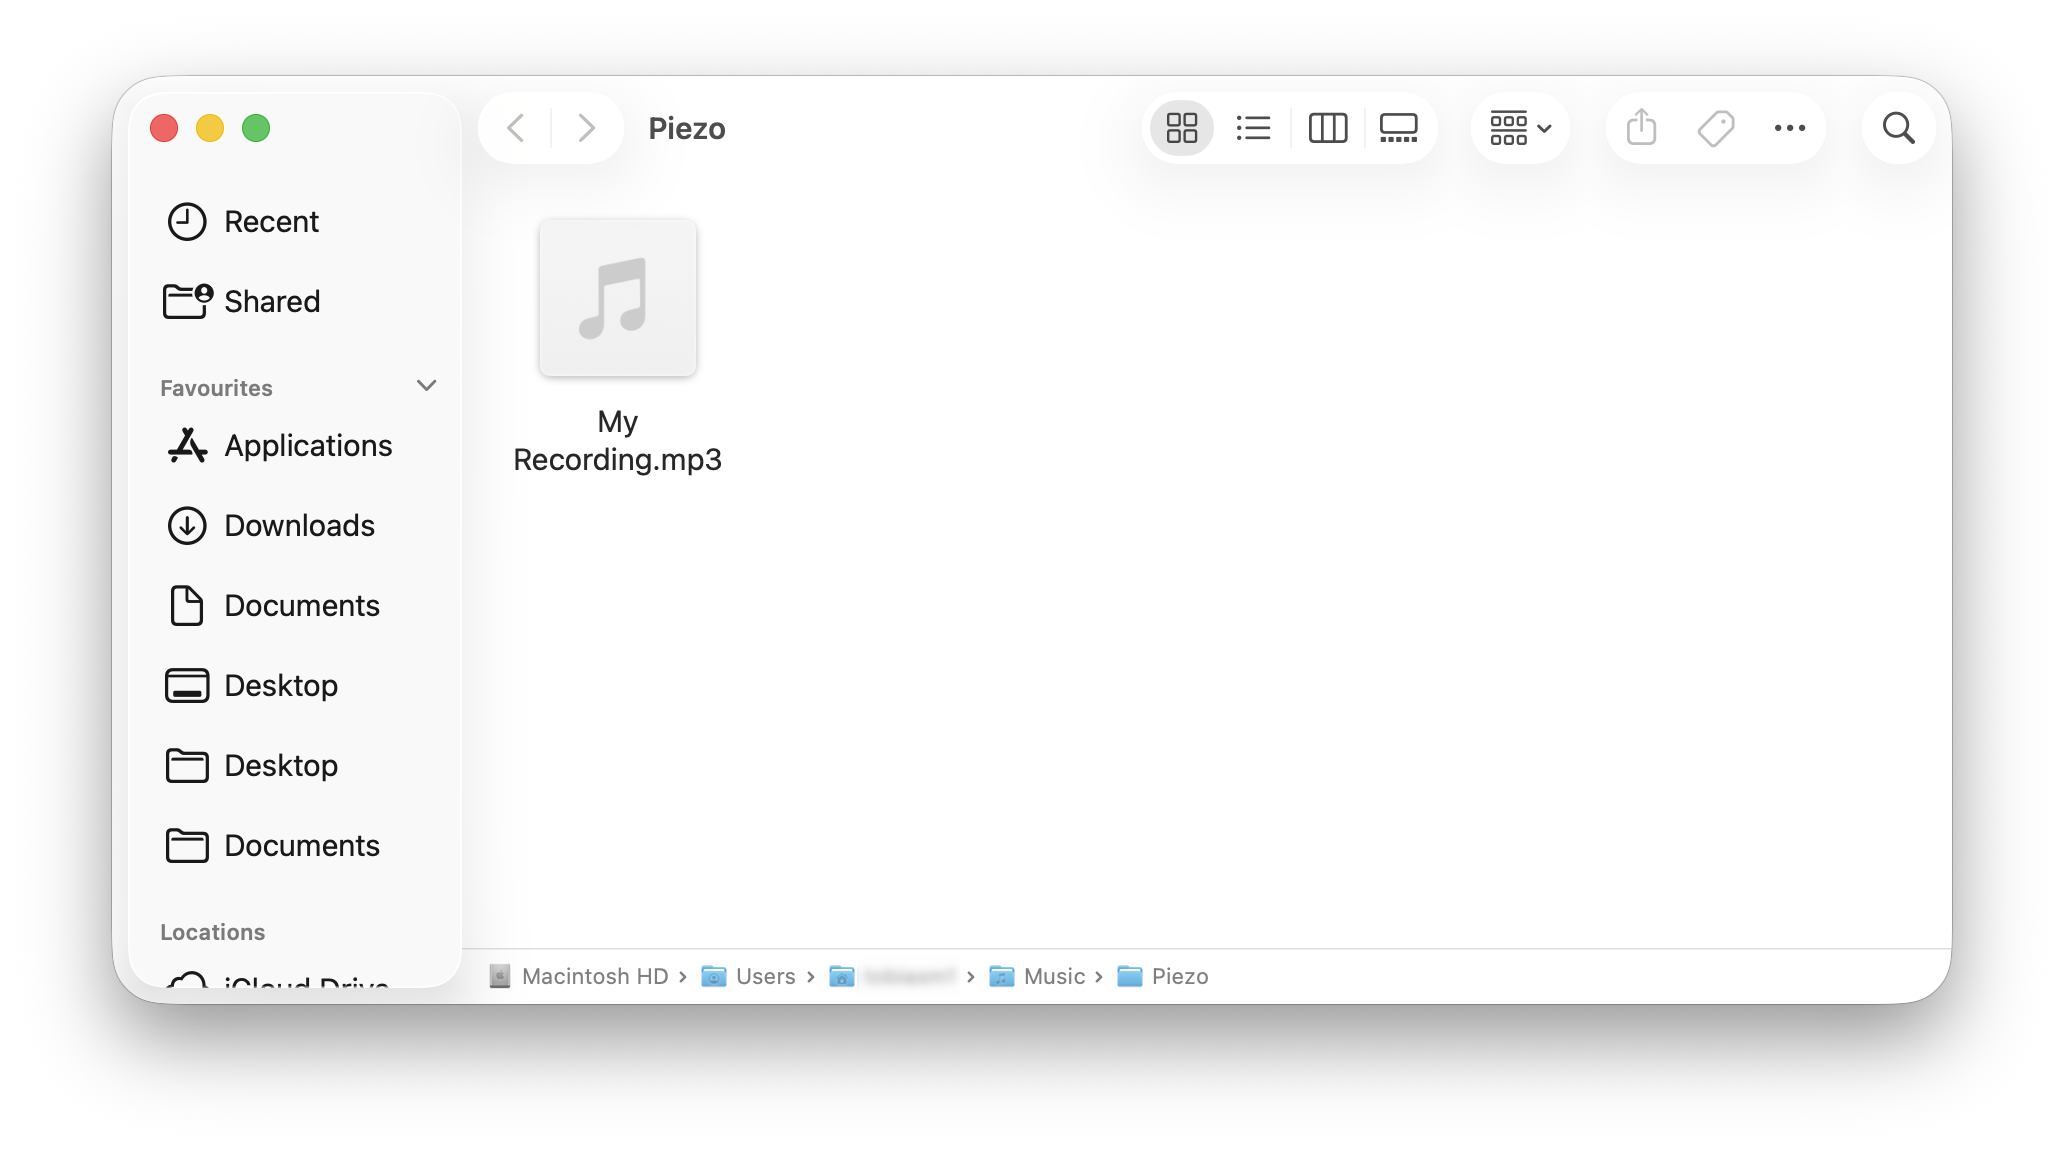Screen dimensions: 2064x1152
Task: Open the group-by options dropdown
Action: 1520,128
